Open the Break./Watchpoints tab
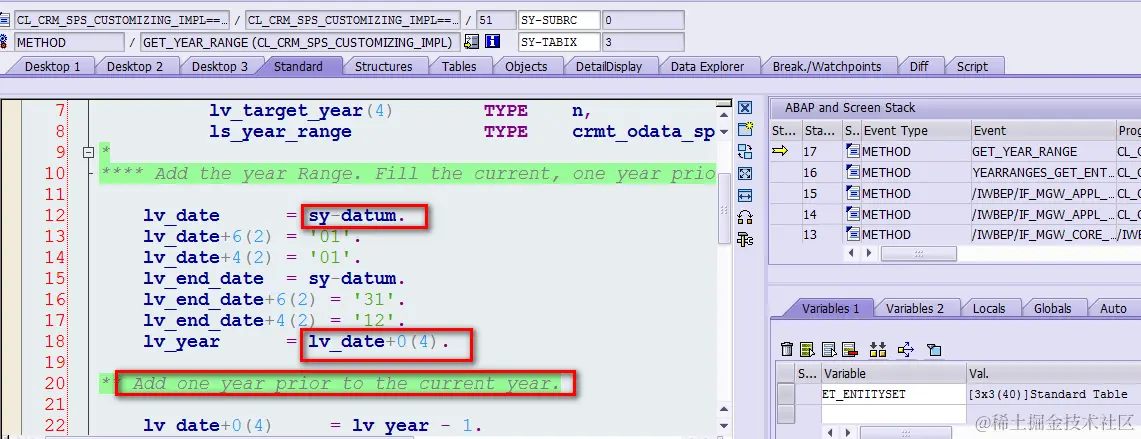 [827, 66]
